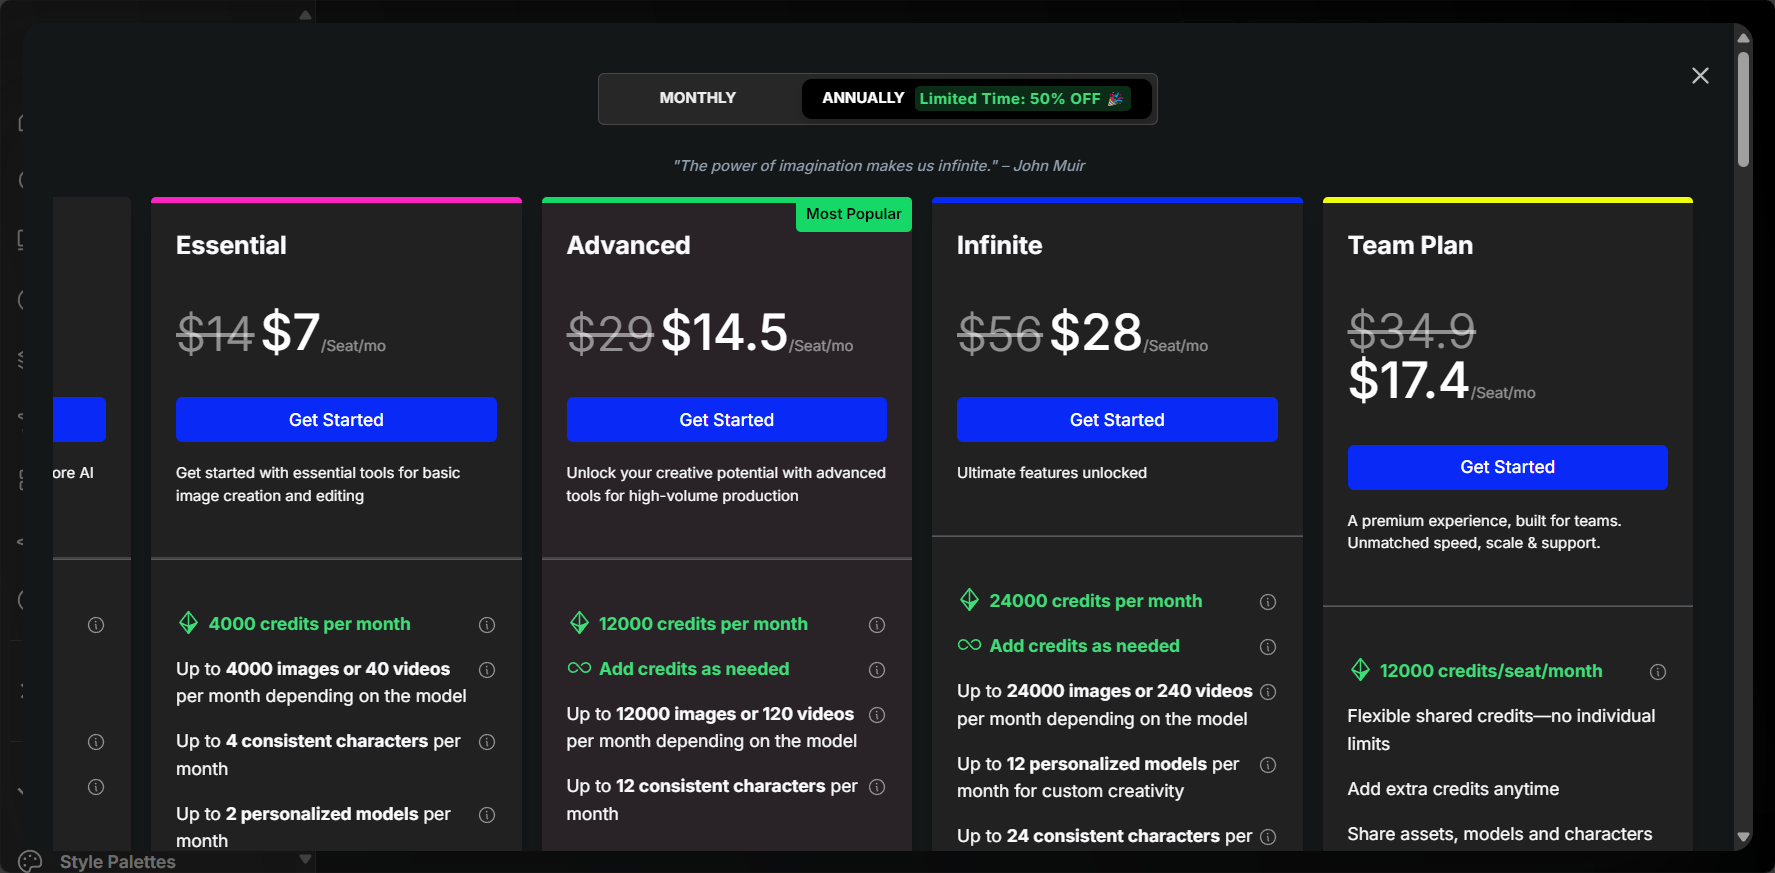This screenshot has height=873, width=1775.
Task: Open info icon beside 24000 credits per month
Action: coord(1268,602)
